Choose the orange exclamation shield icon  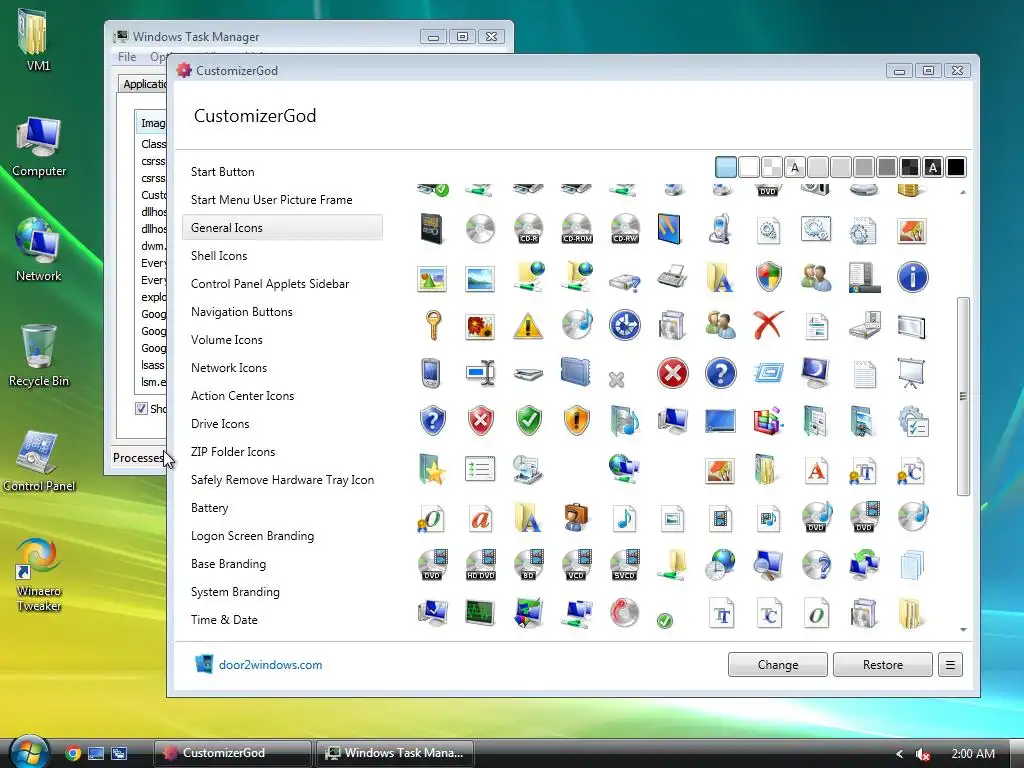tap(577, 421)
